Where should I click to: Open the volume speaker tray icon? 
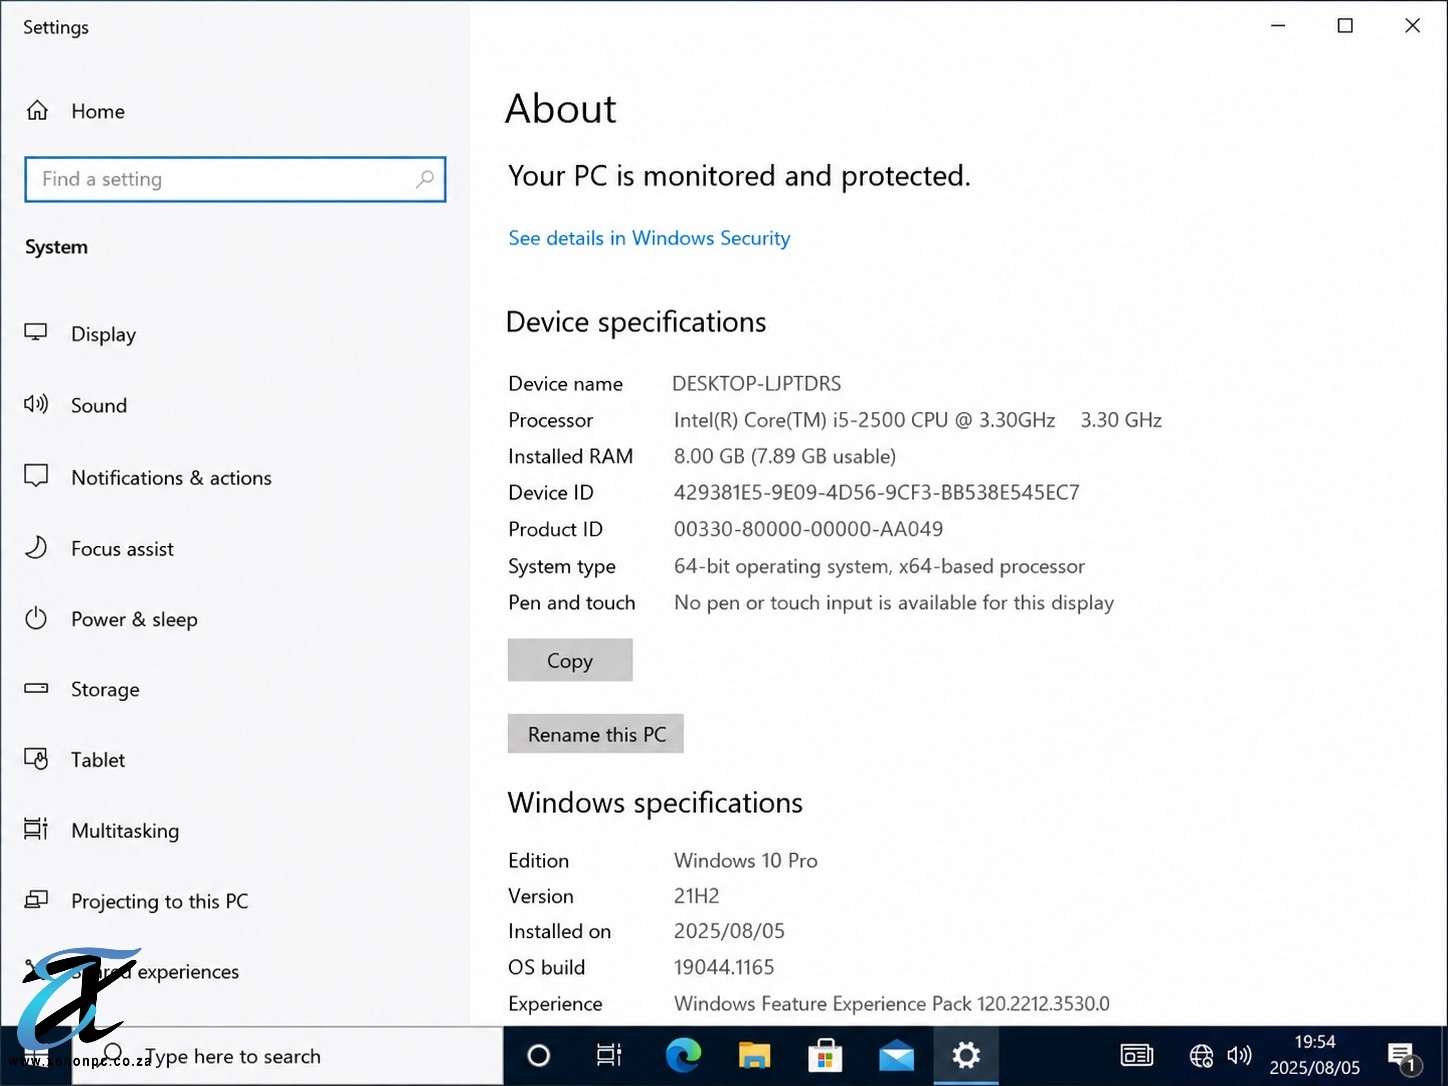(1239, 1055)
